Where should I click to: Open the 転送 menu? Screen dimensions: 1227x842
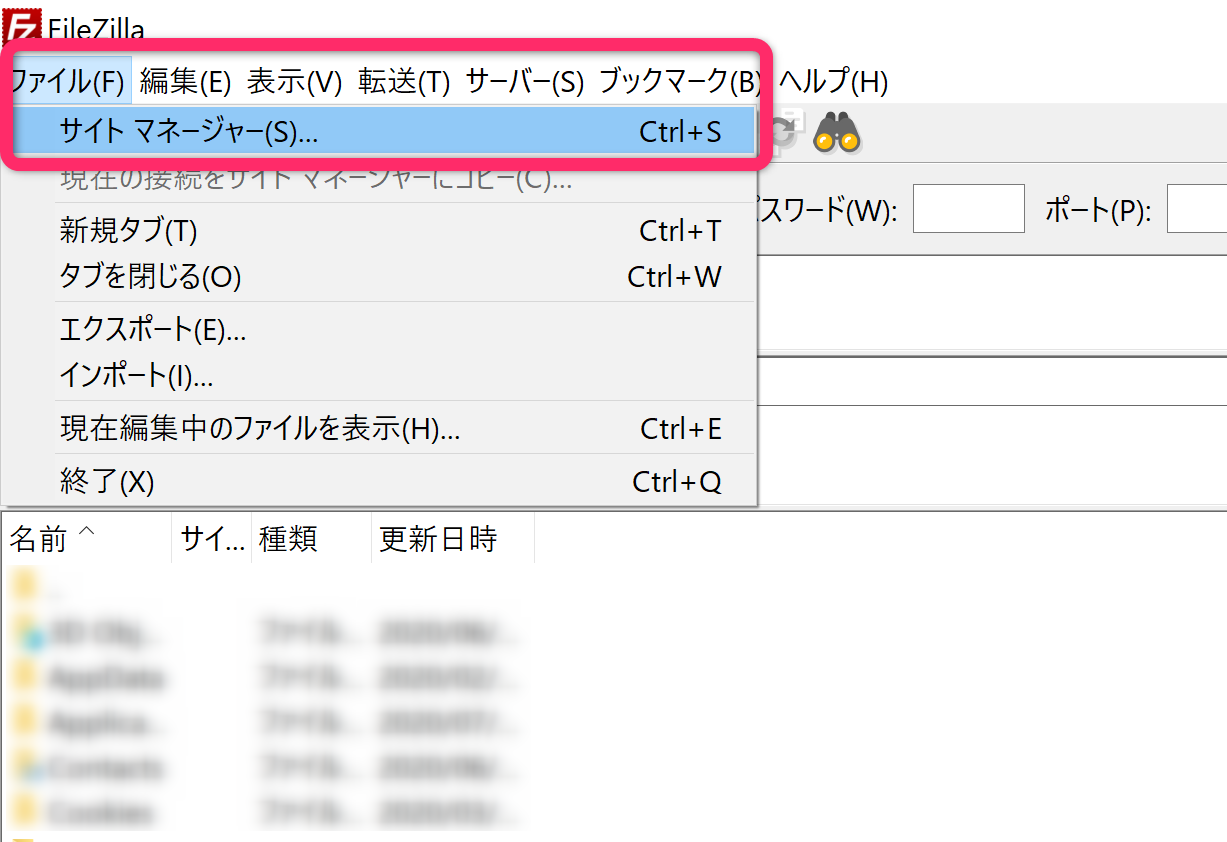[396, 83]
